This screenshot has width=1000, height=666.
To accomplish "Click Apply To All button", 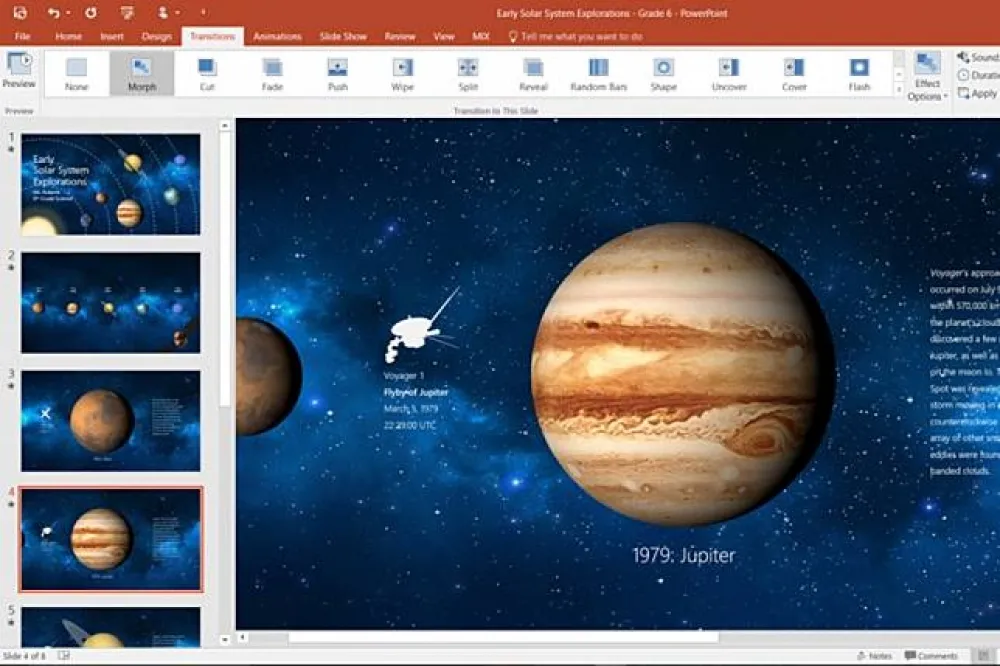I will pyautogui.click(x=978, y=94).
